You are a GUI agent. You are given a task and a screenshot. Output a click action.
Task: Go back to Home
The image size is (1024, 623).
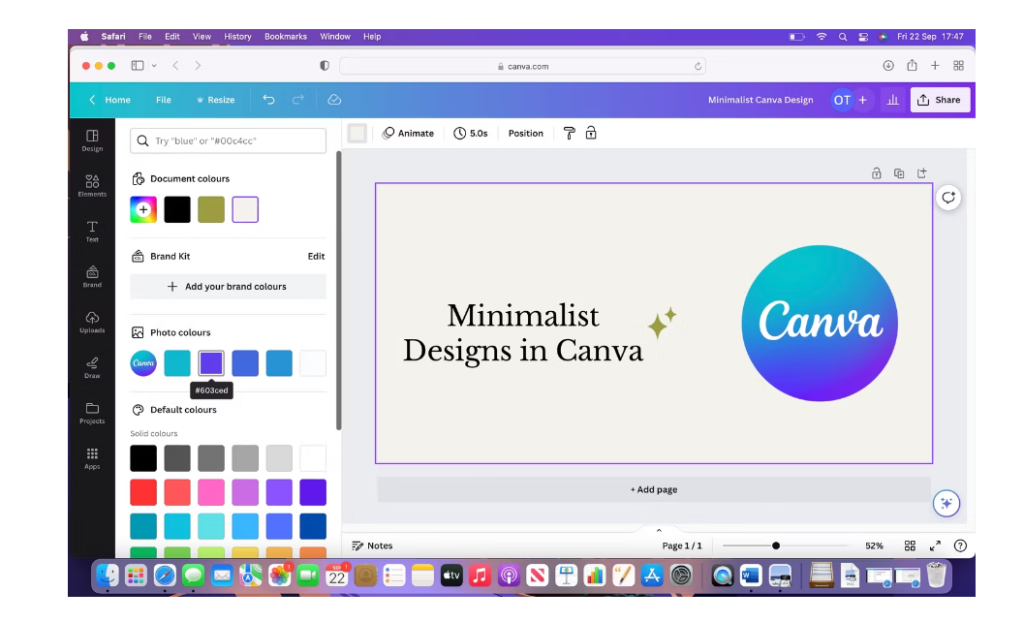pyautogui.click(x=110, y=100)
